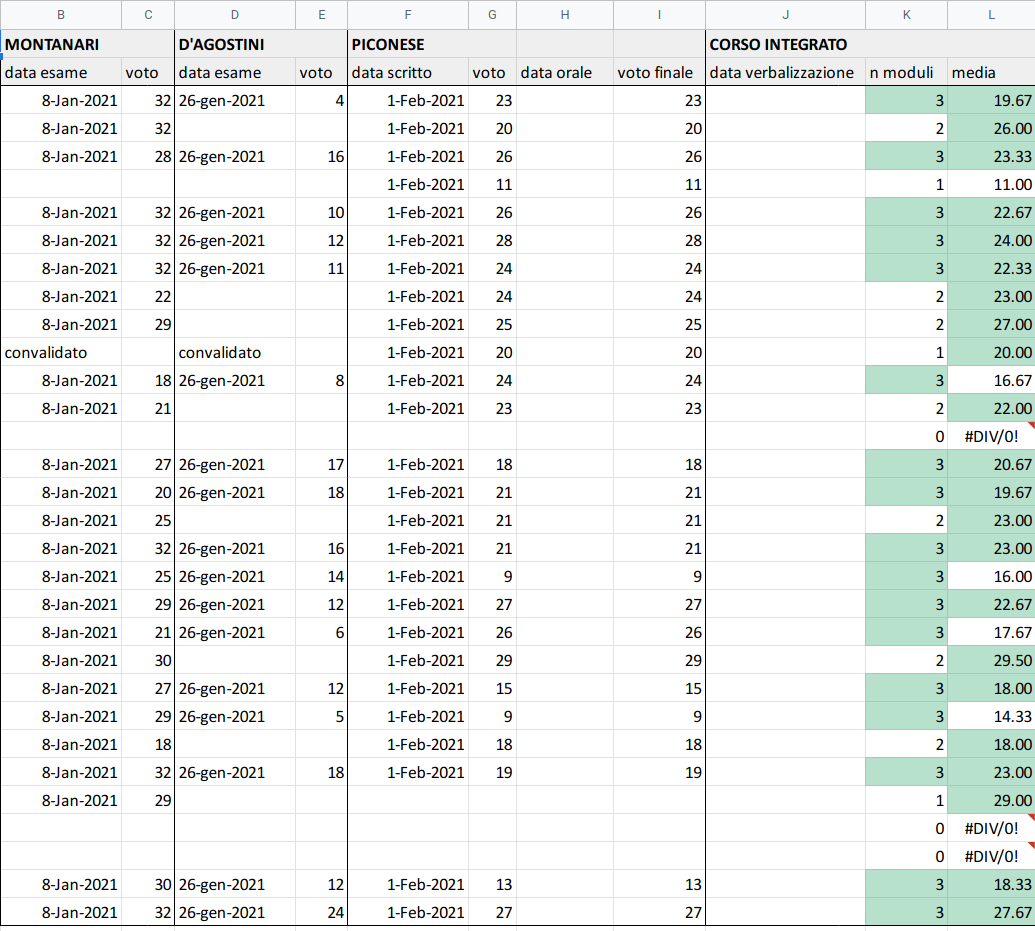The width and height of the screenshot is (1035, 931).
Task: Select the 'data scritto' header cell
Action: click(x=408, y=73)
